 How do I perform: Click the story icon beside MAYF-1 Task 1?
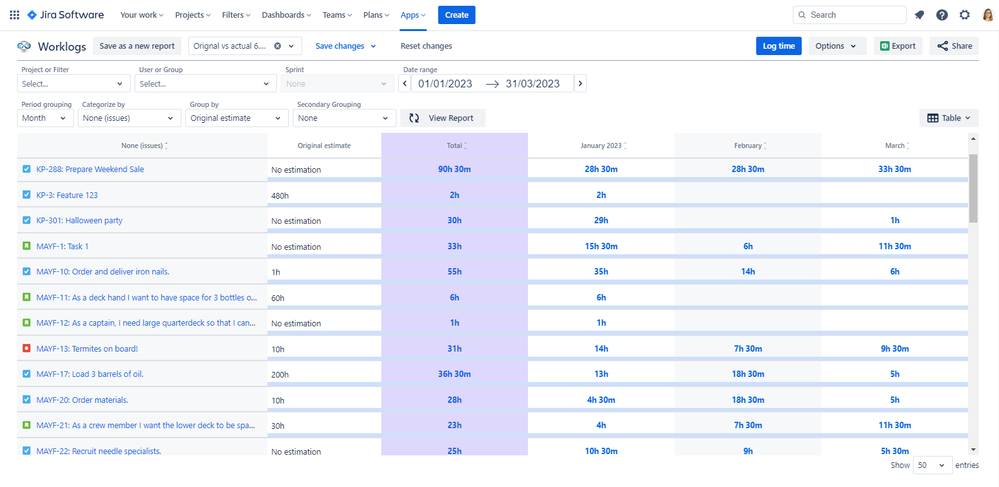[x=26, y=246]
